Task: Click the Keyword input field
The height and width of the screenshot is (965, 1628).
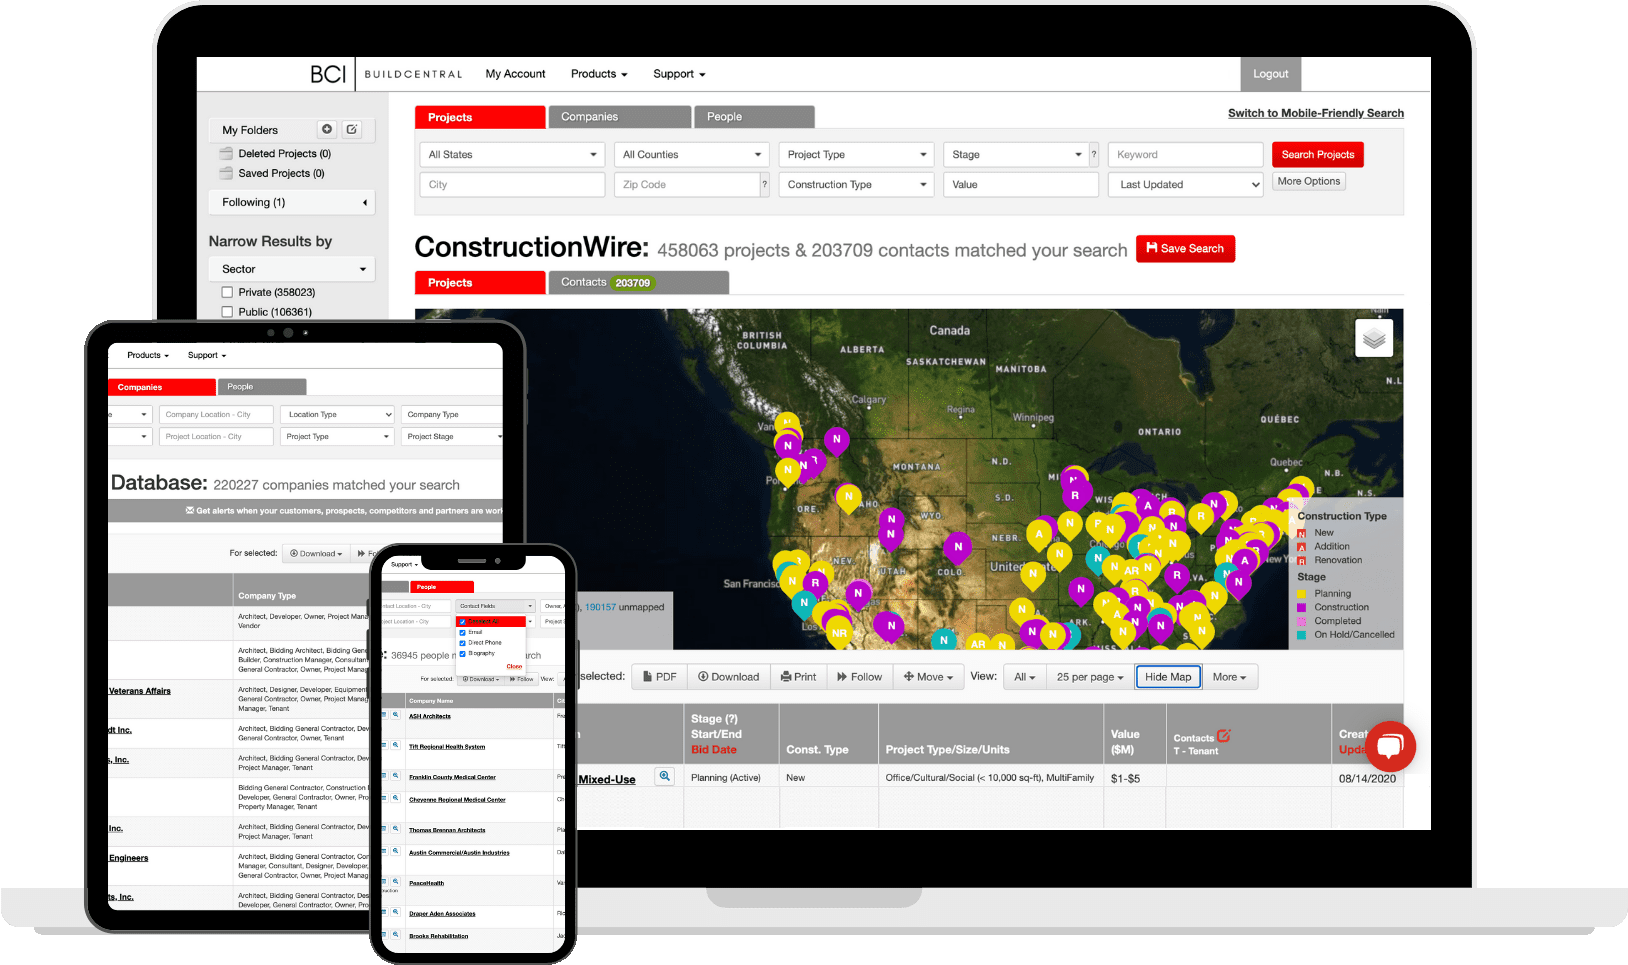Action: 1186,154
